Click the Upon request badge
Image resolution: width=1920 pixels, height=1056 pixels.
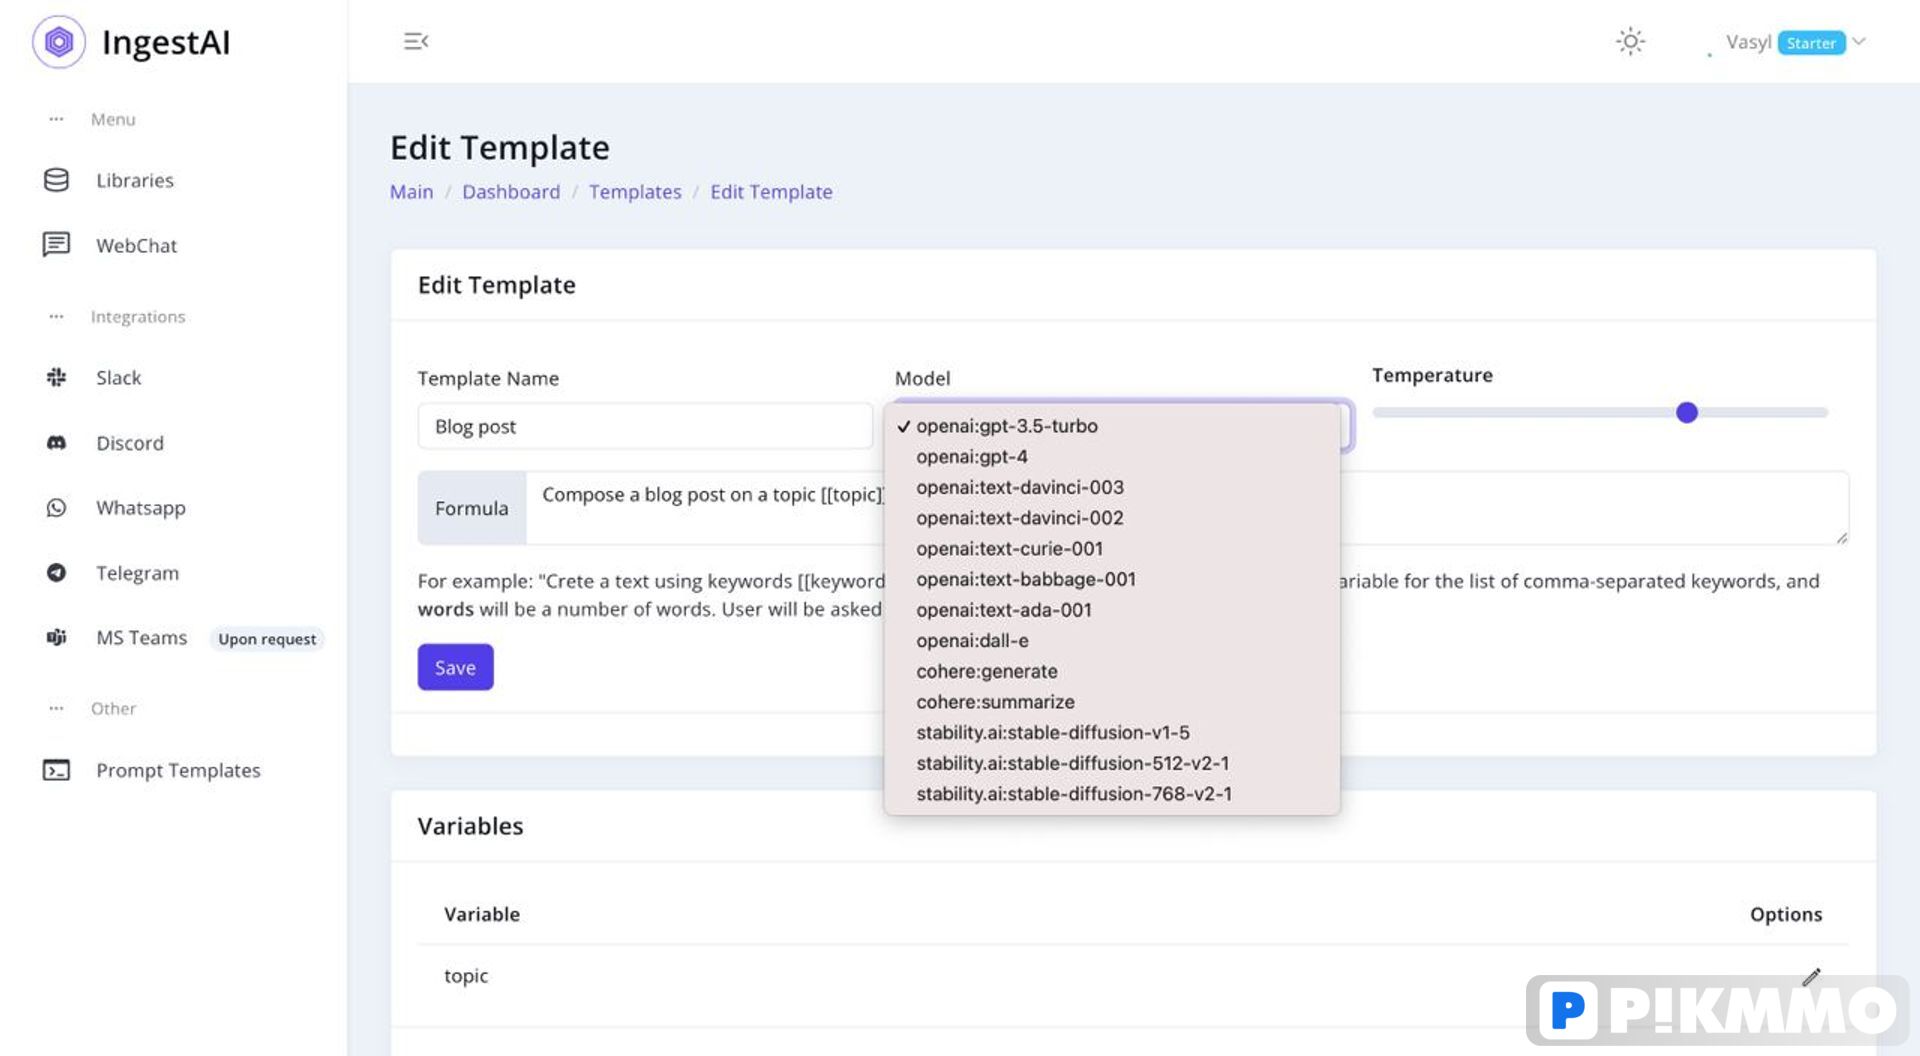267,639
